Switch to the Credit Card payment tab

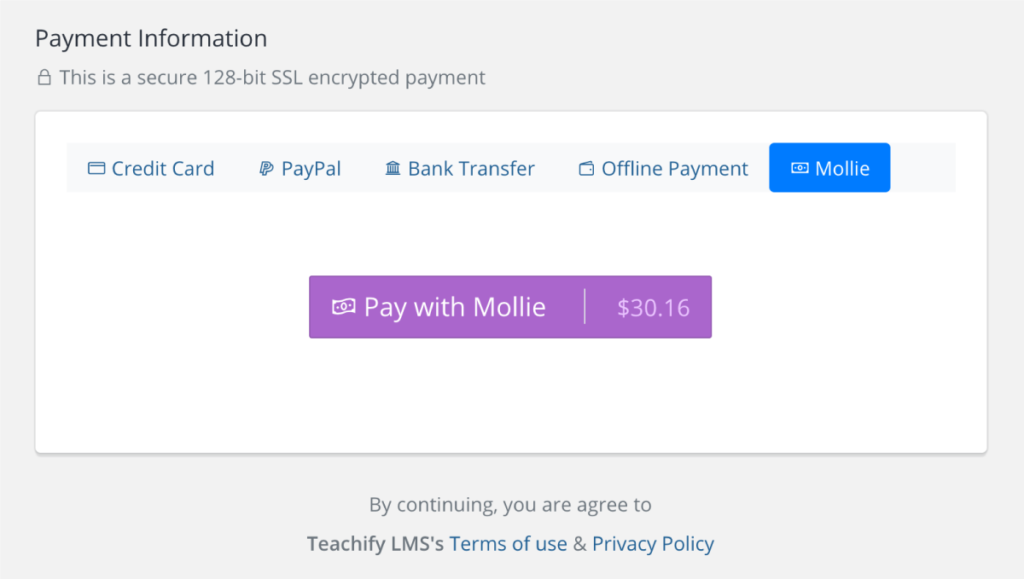click(151, 168)
